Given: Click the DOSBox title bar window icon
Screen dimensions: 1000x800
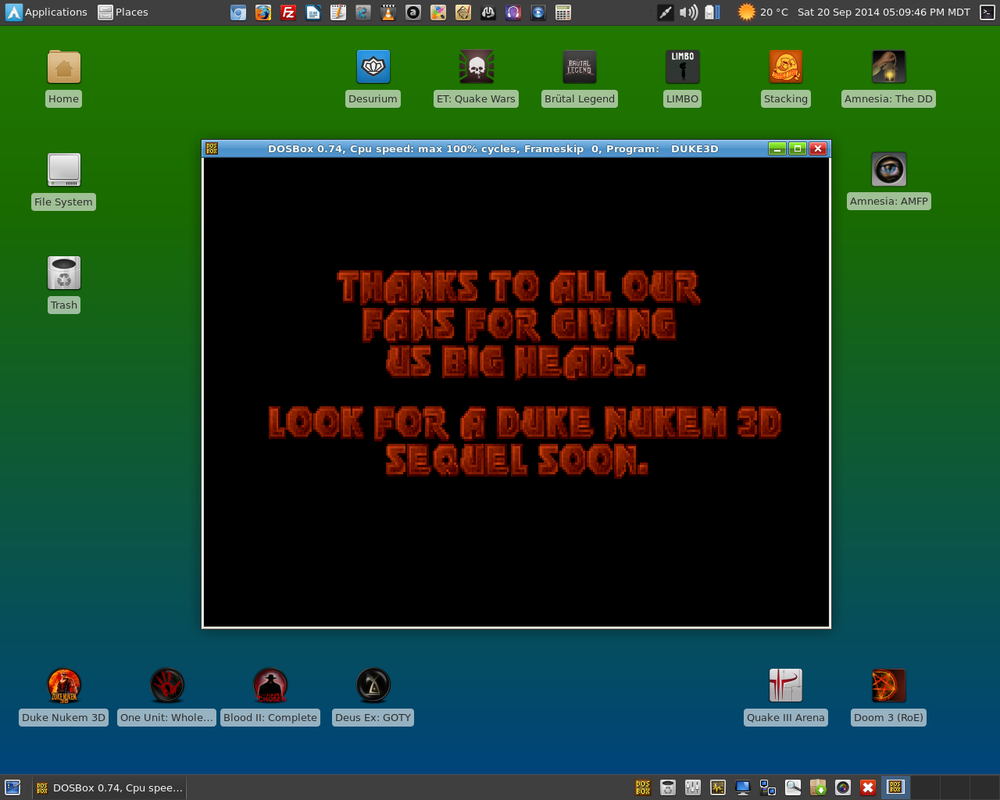Looking at the screenshot, I should 212,149.
